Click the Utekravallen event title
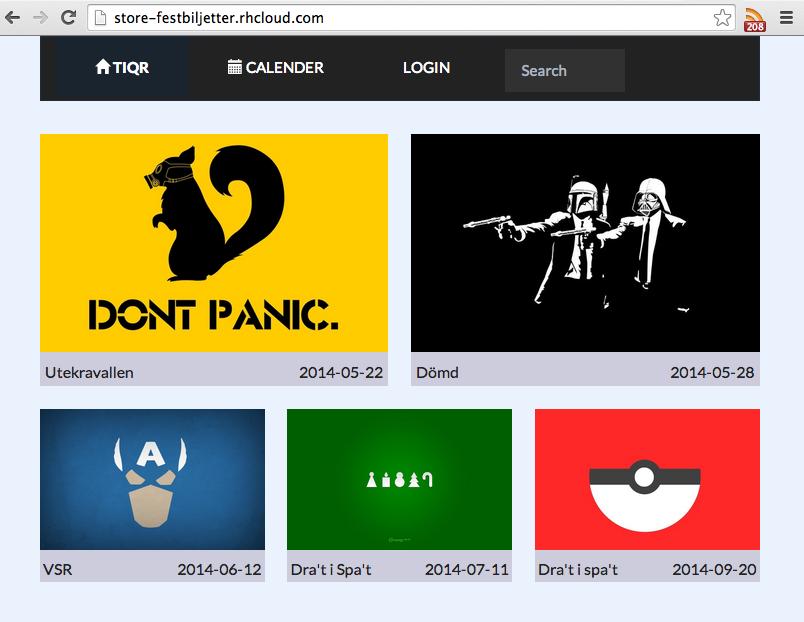804x622 pixels. pyautogui.click(x=89, y=372)
